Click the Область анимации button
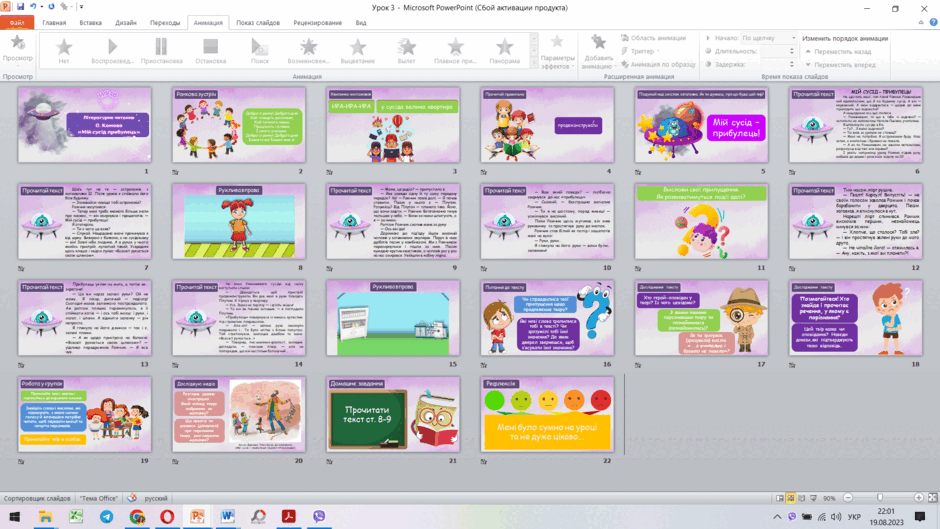 653,38
